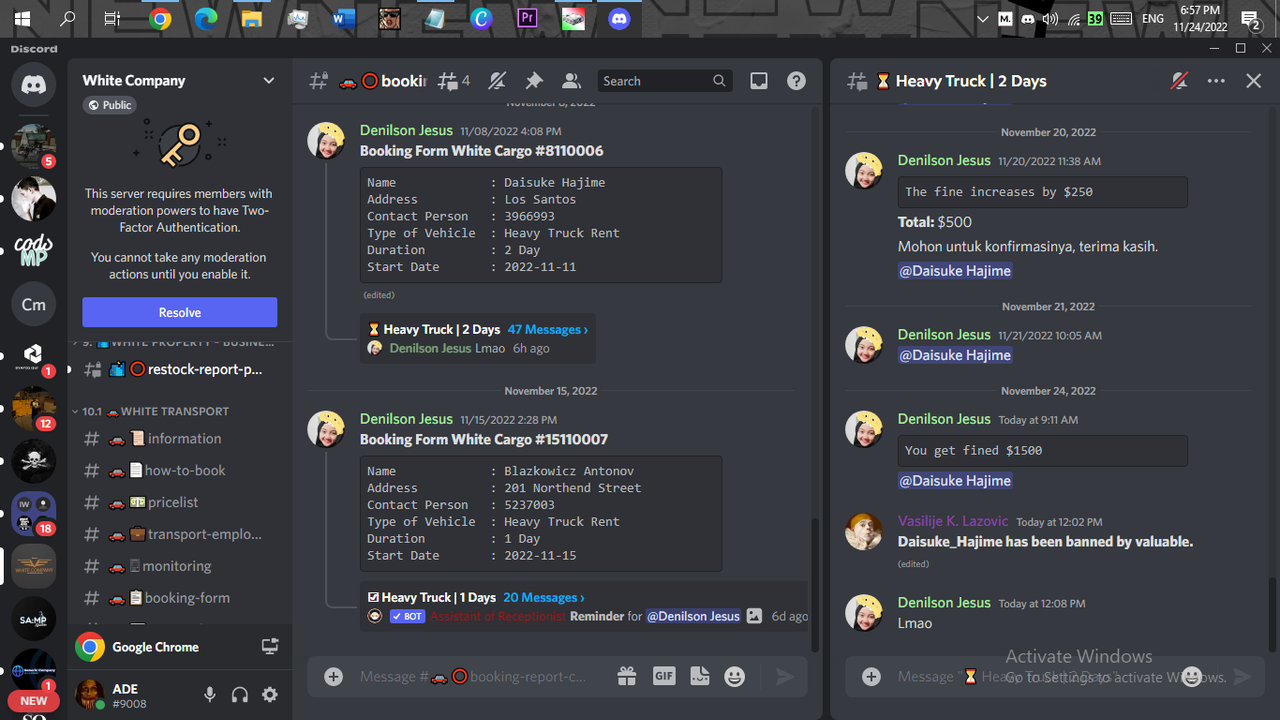
Task: Send a gift icon in message bar
Action: (x=627, y=677)
